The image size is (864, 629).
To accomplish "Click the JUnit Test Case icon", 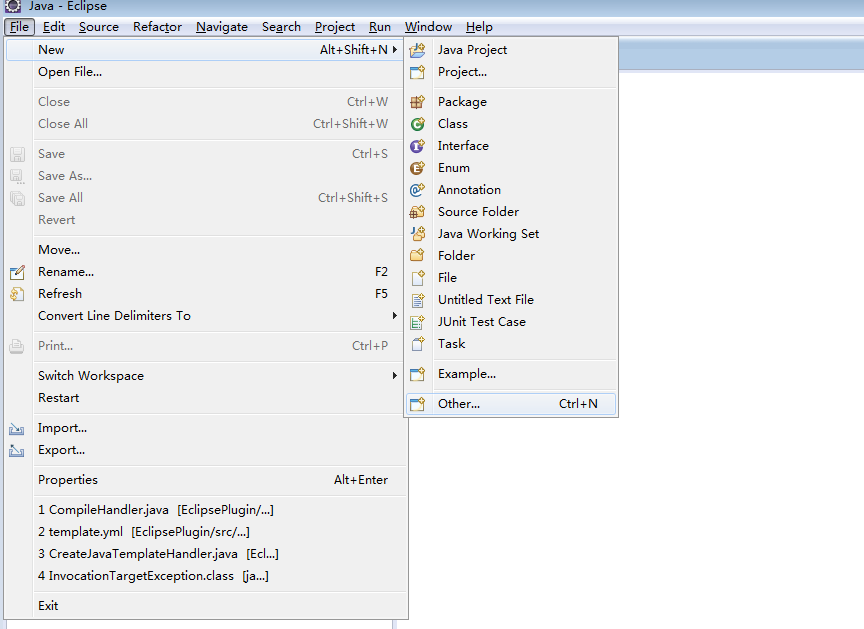I will 418,322.
